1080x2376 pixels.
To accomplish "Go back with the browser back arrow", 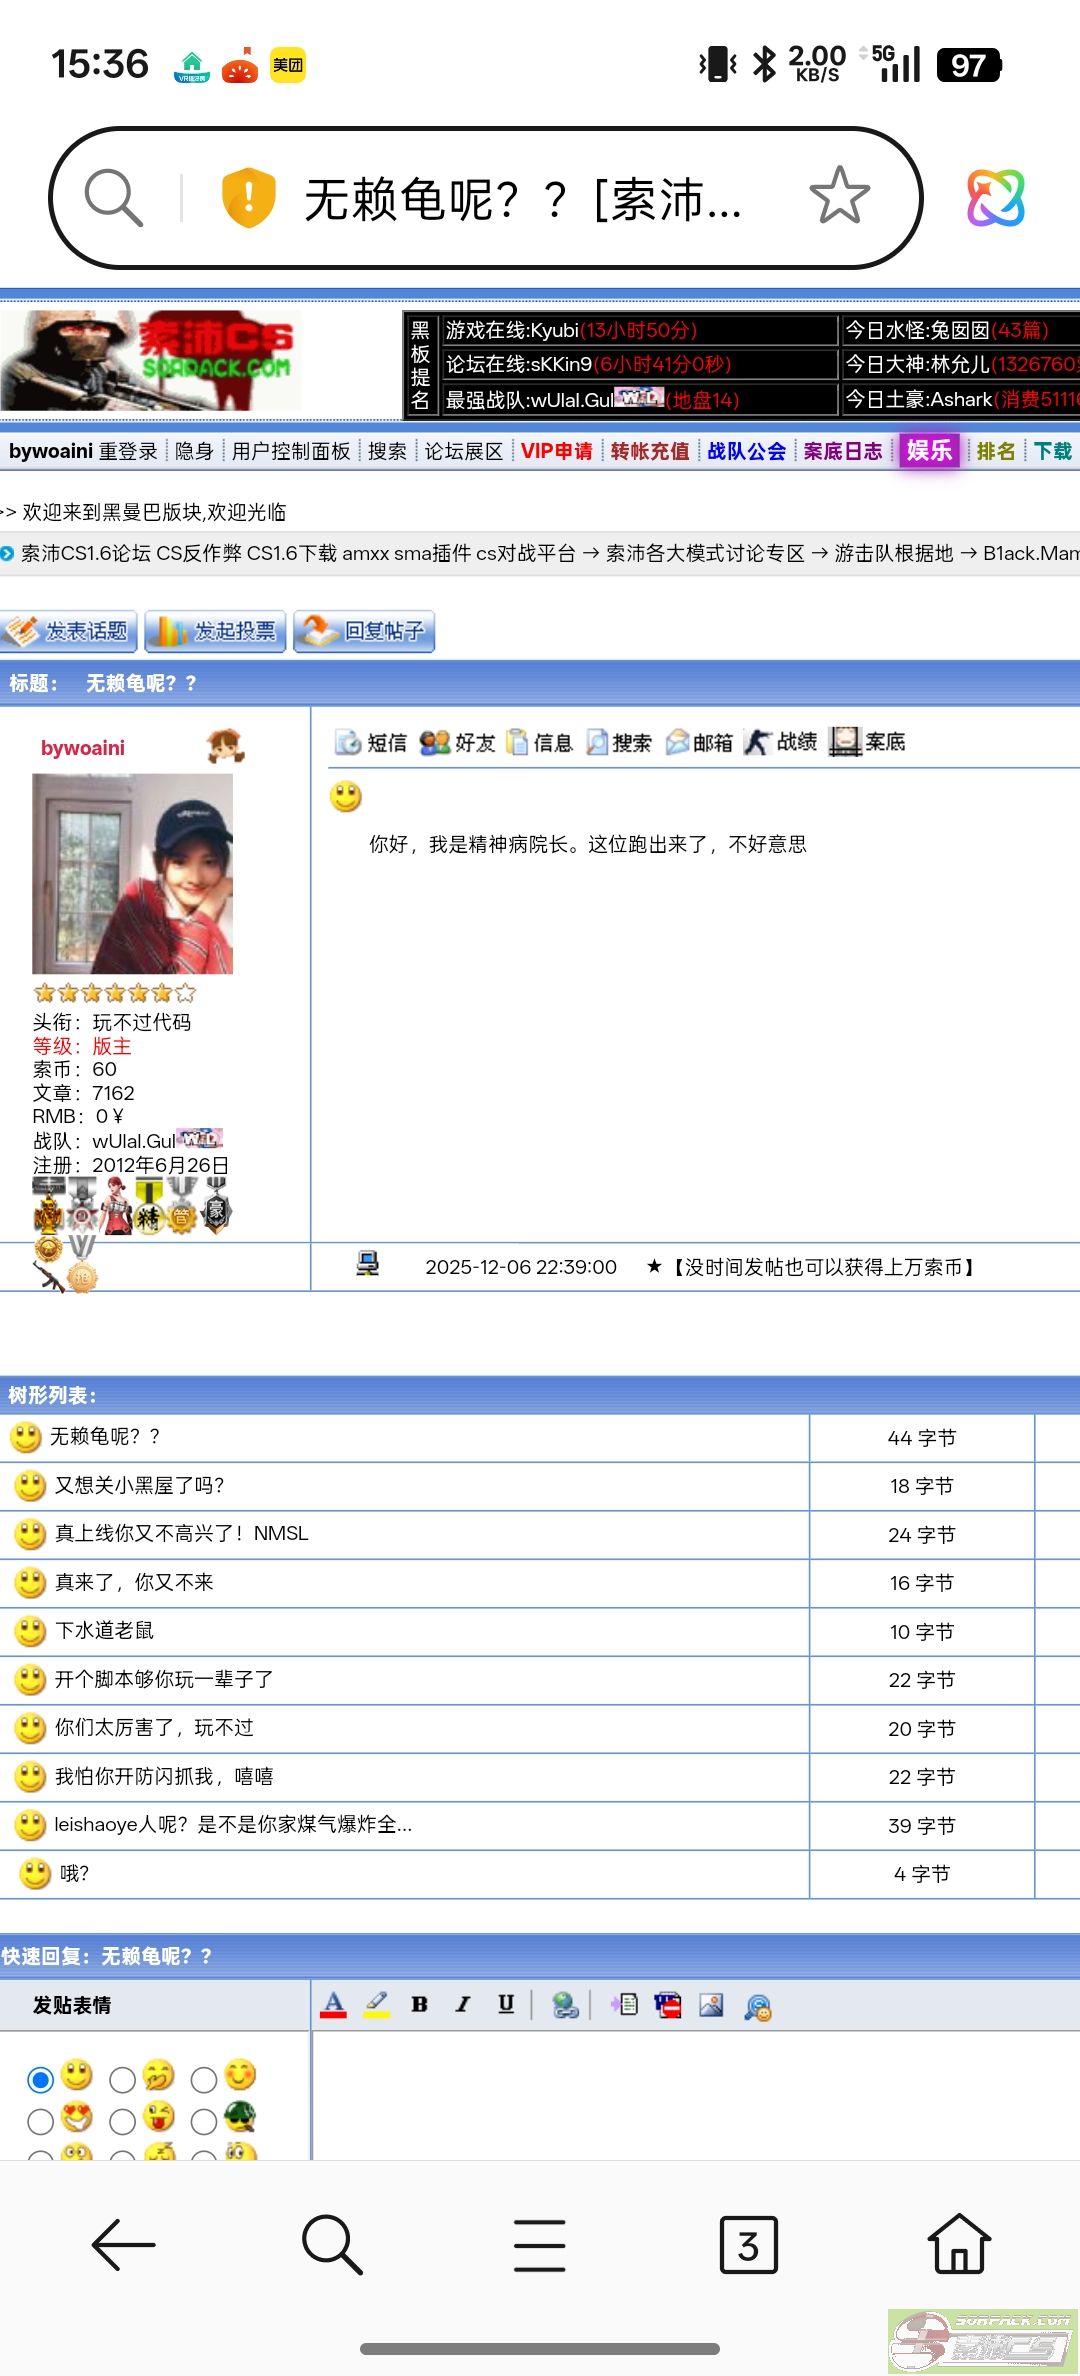I will click(x=123, y=2245).
